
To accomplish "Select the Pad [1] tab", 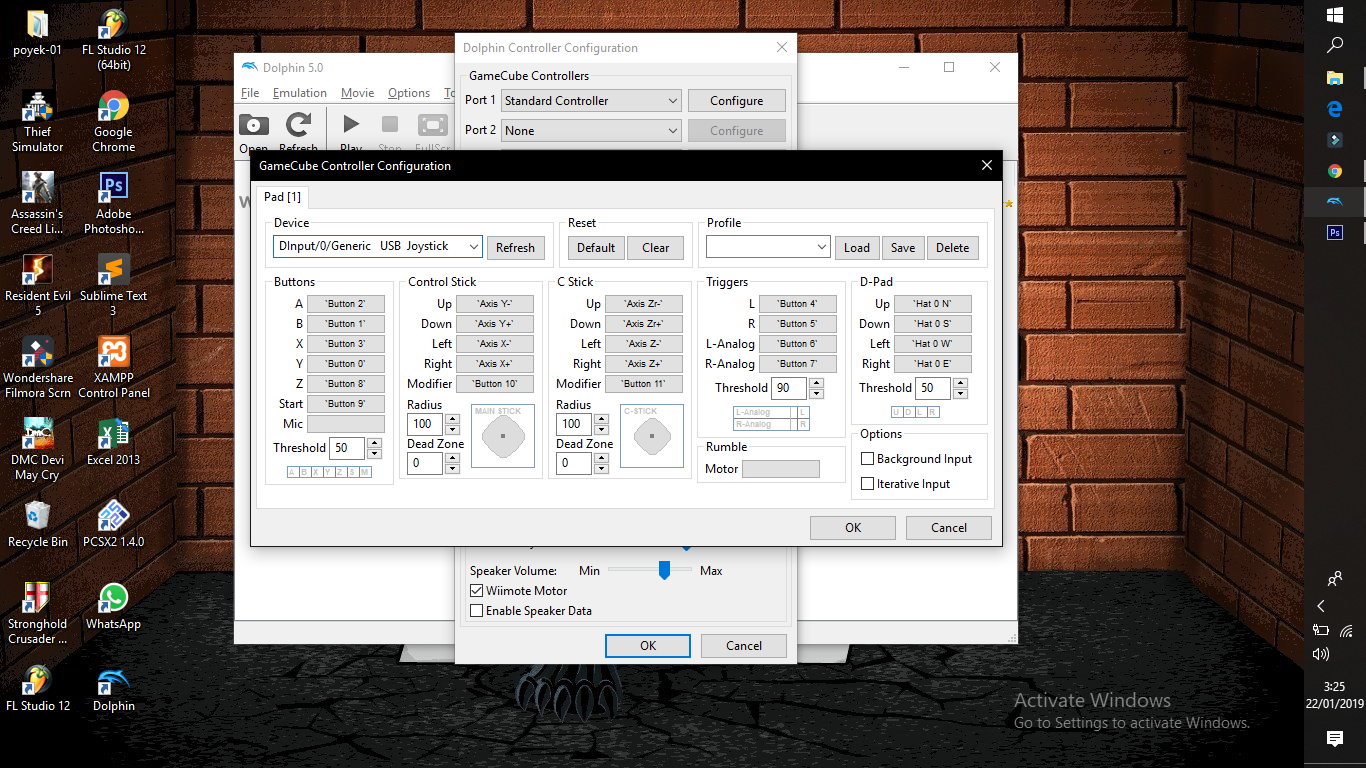I will point(282,197).
